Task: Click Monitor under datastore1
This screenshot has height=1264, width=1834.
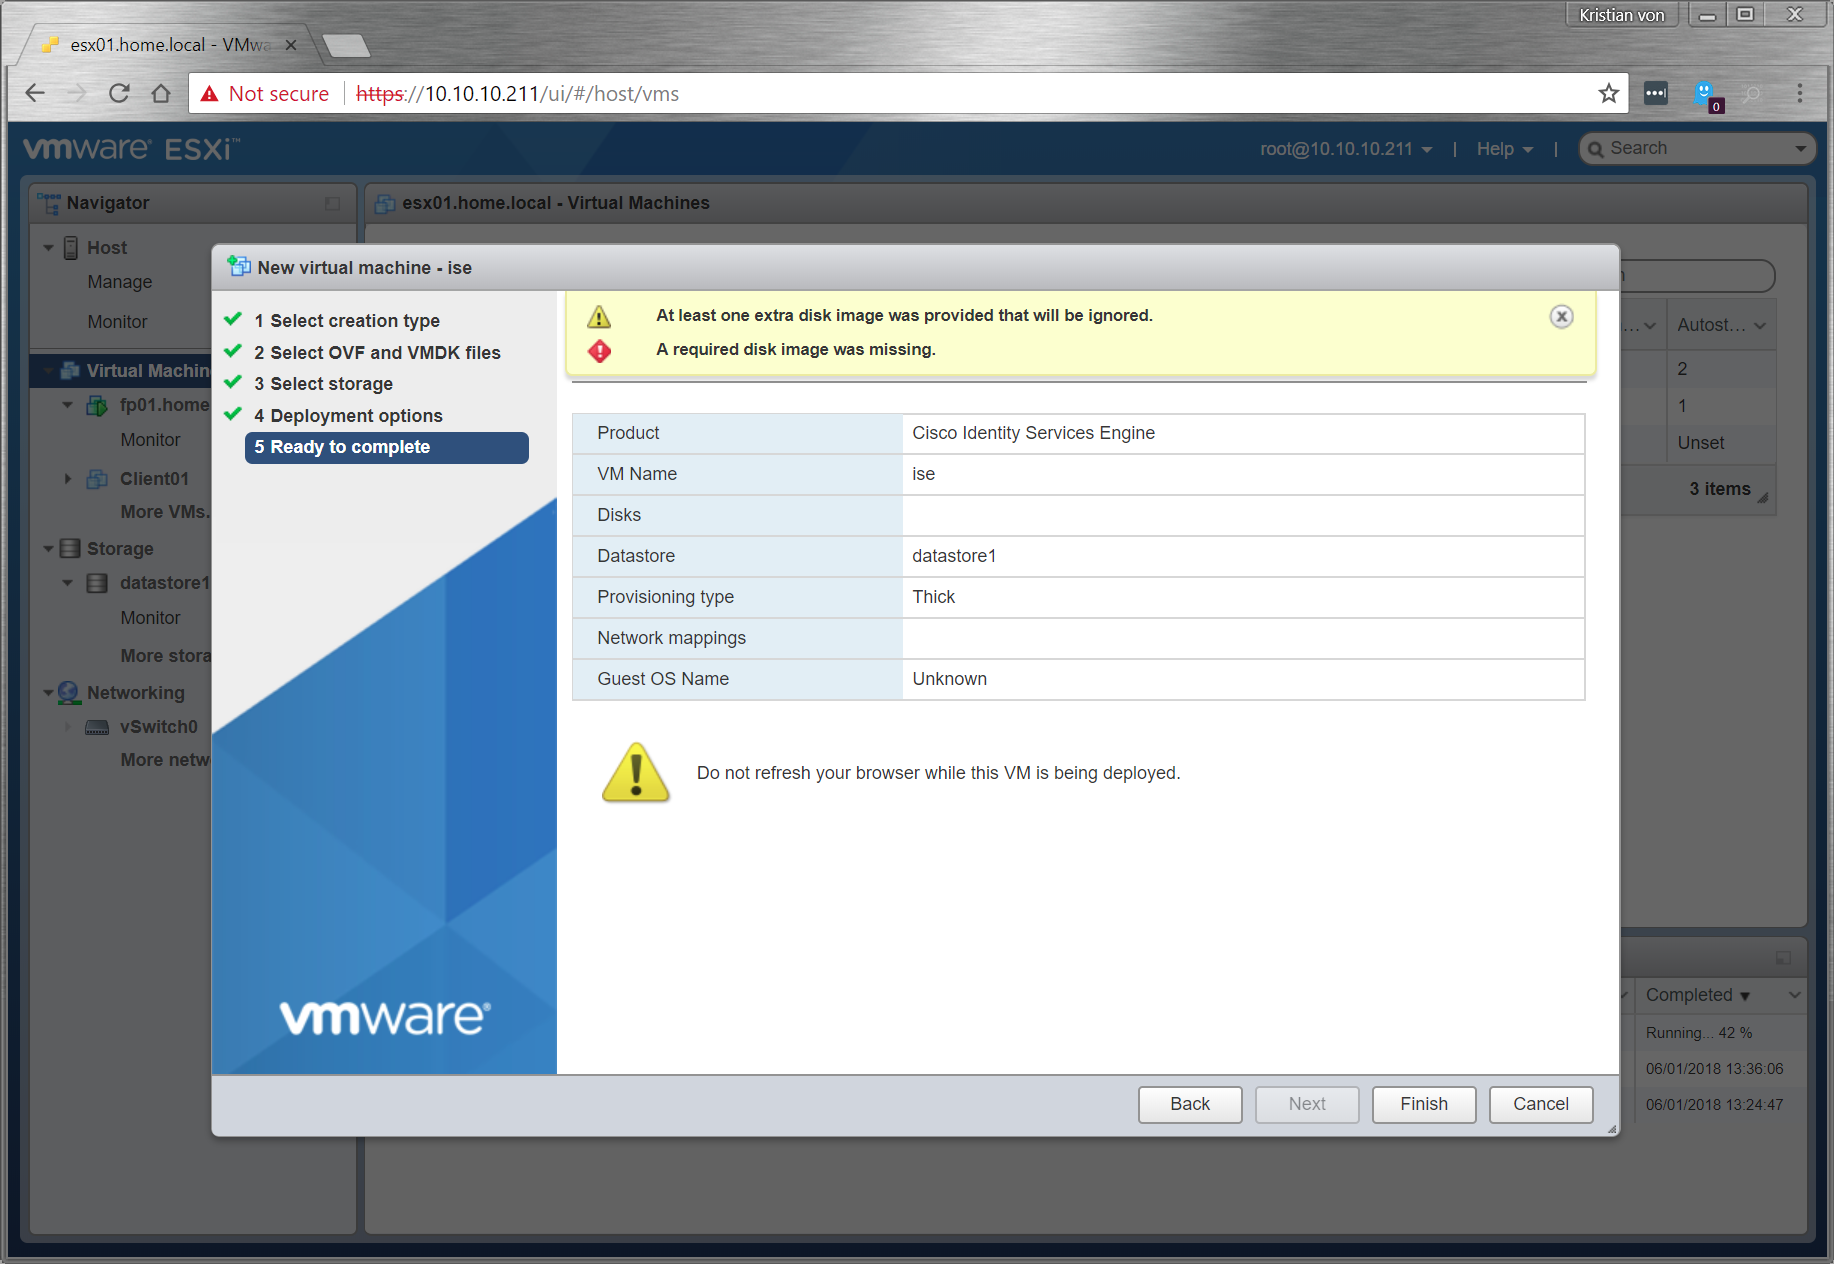Action: pyautogui.click(x=150, y=618)
